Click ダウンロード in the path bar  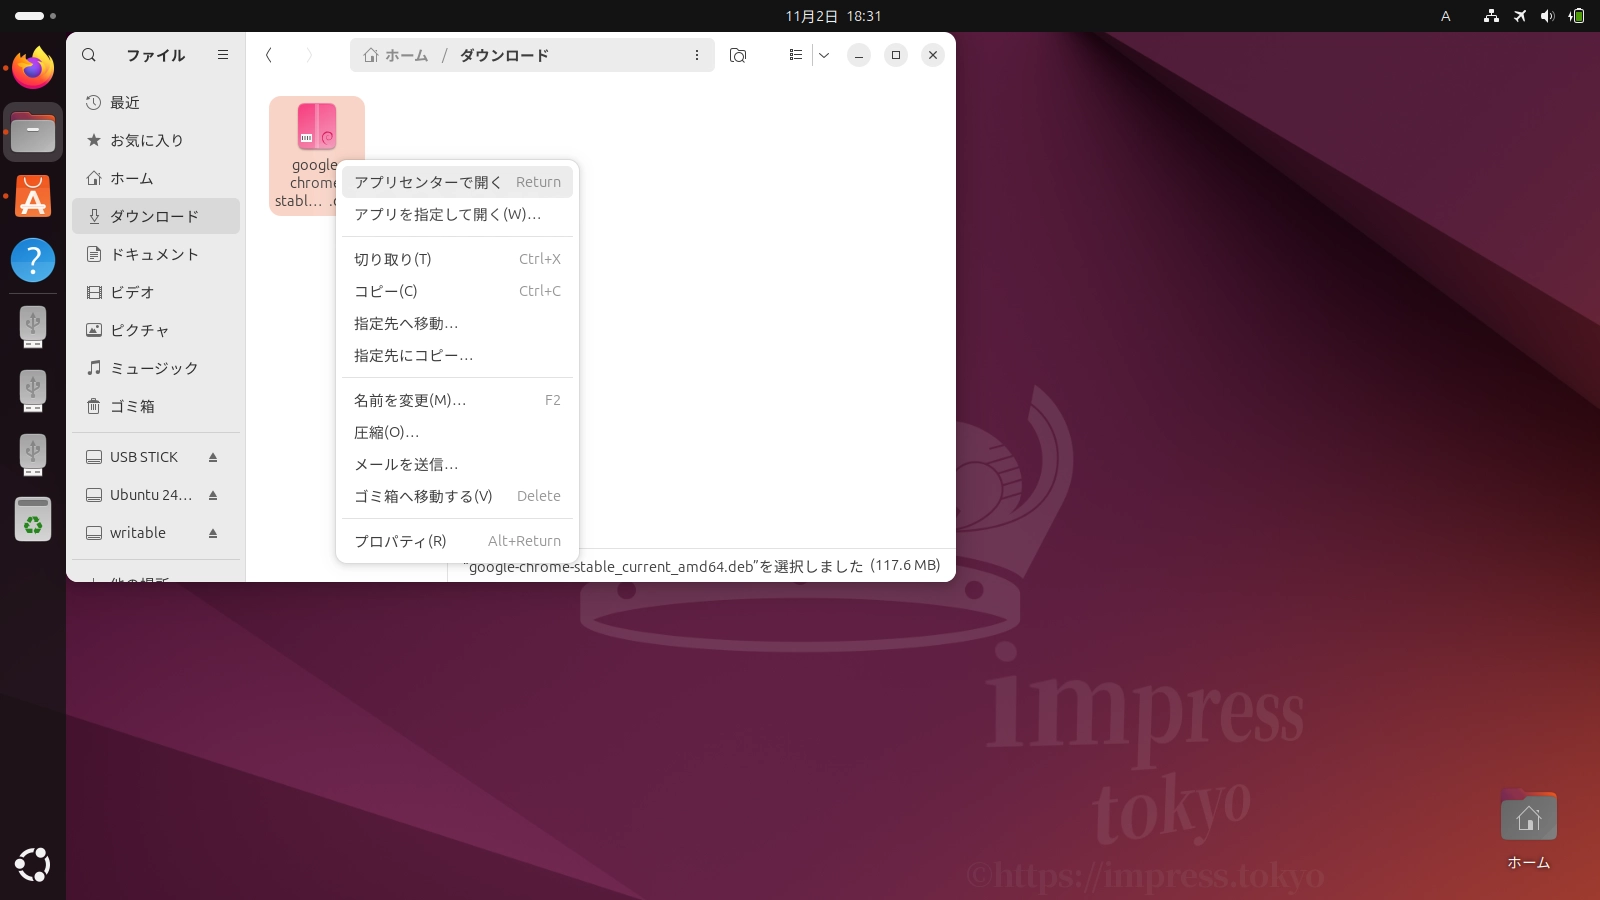[504, 55]
